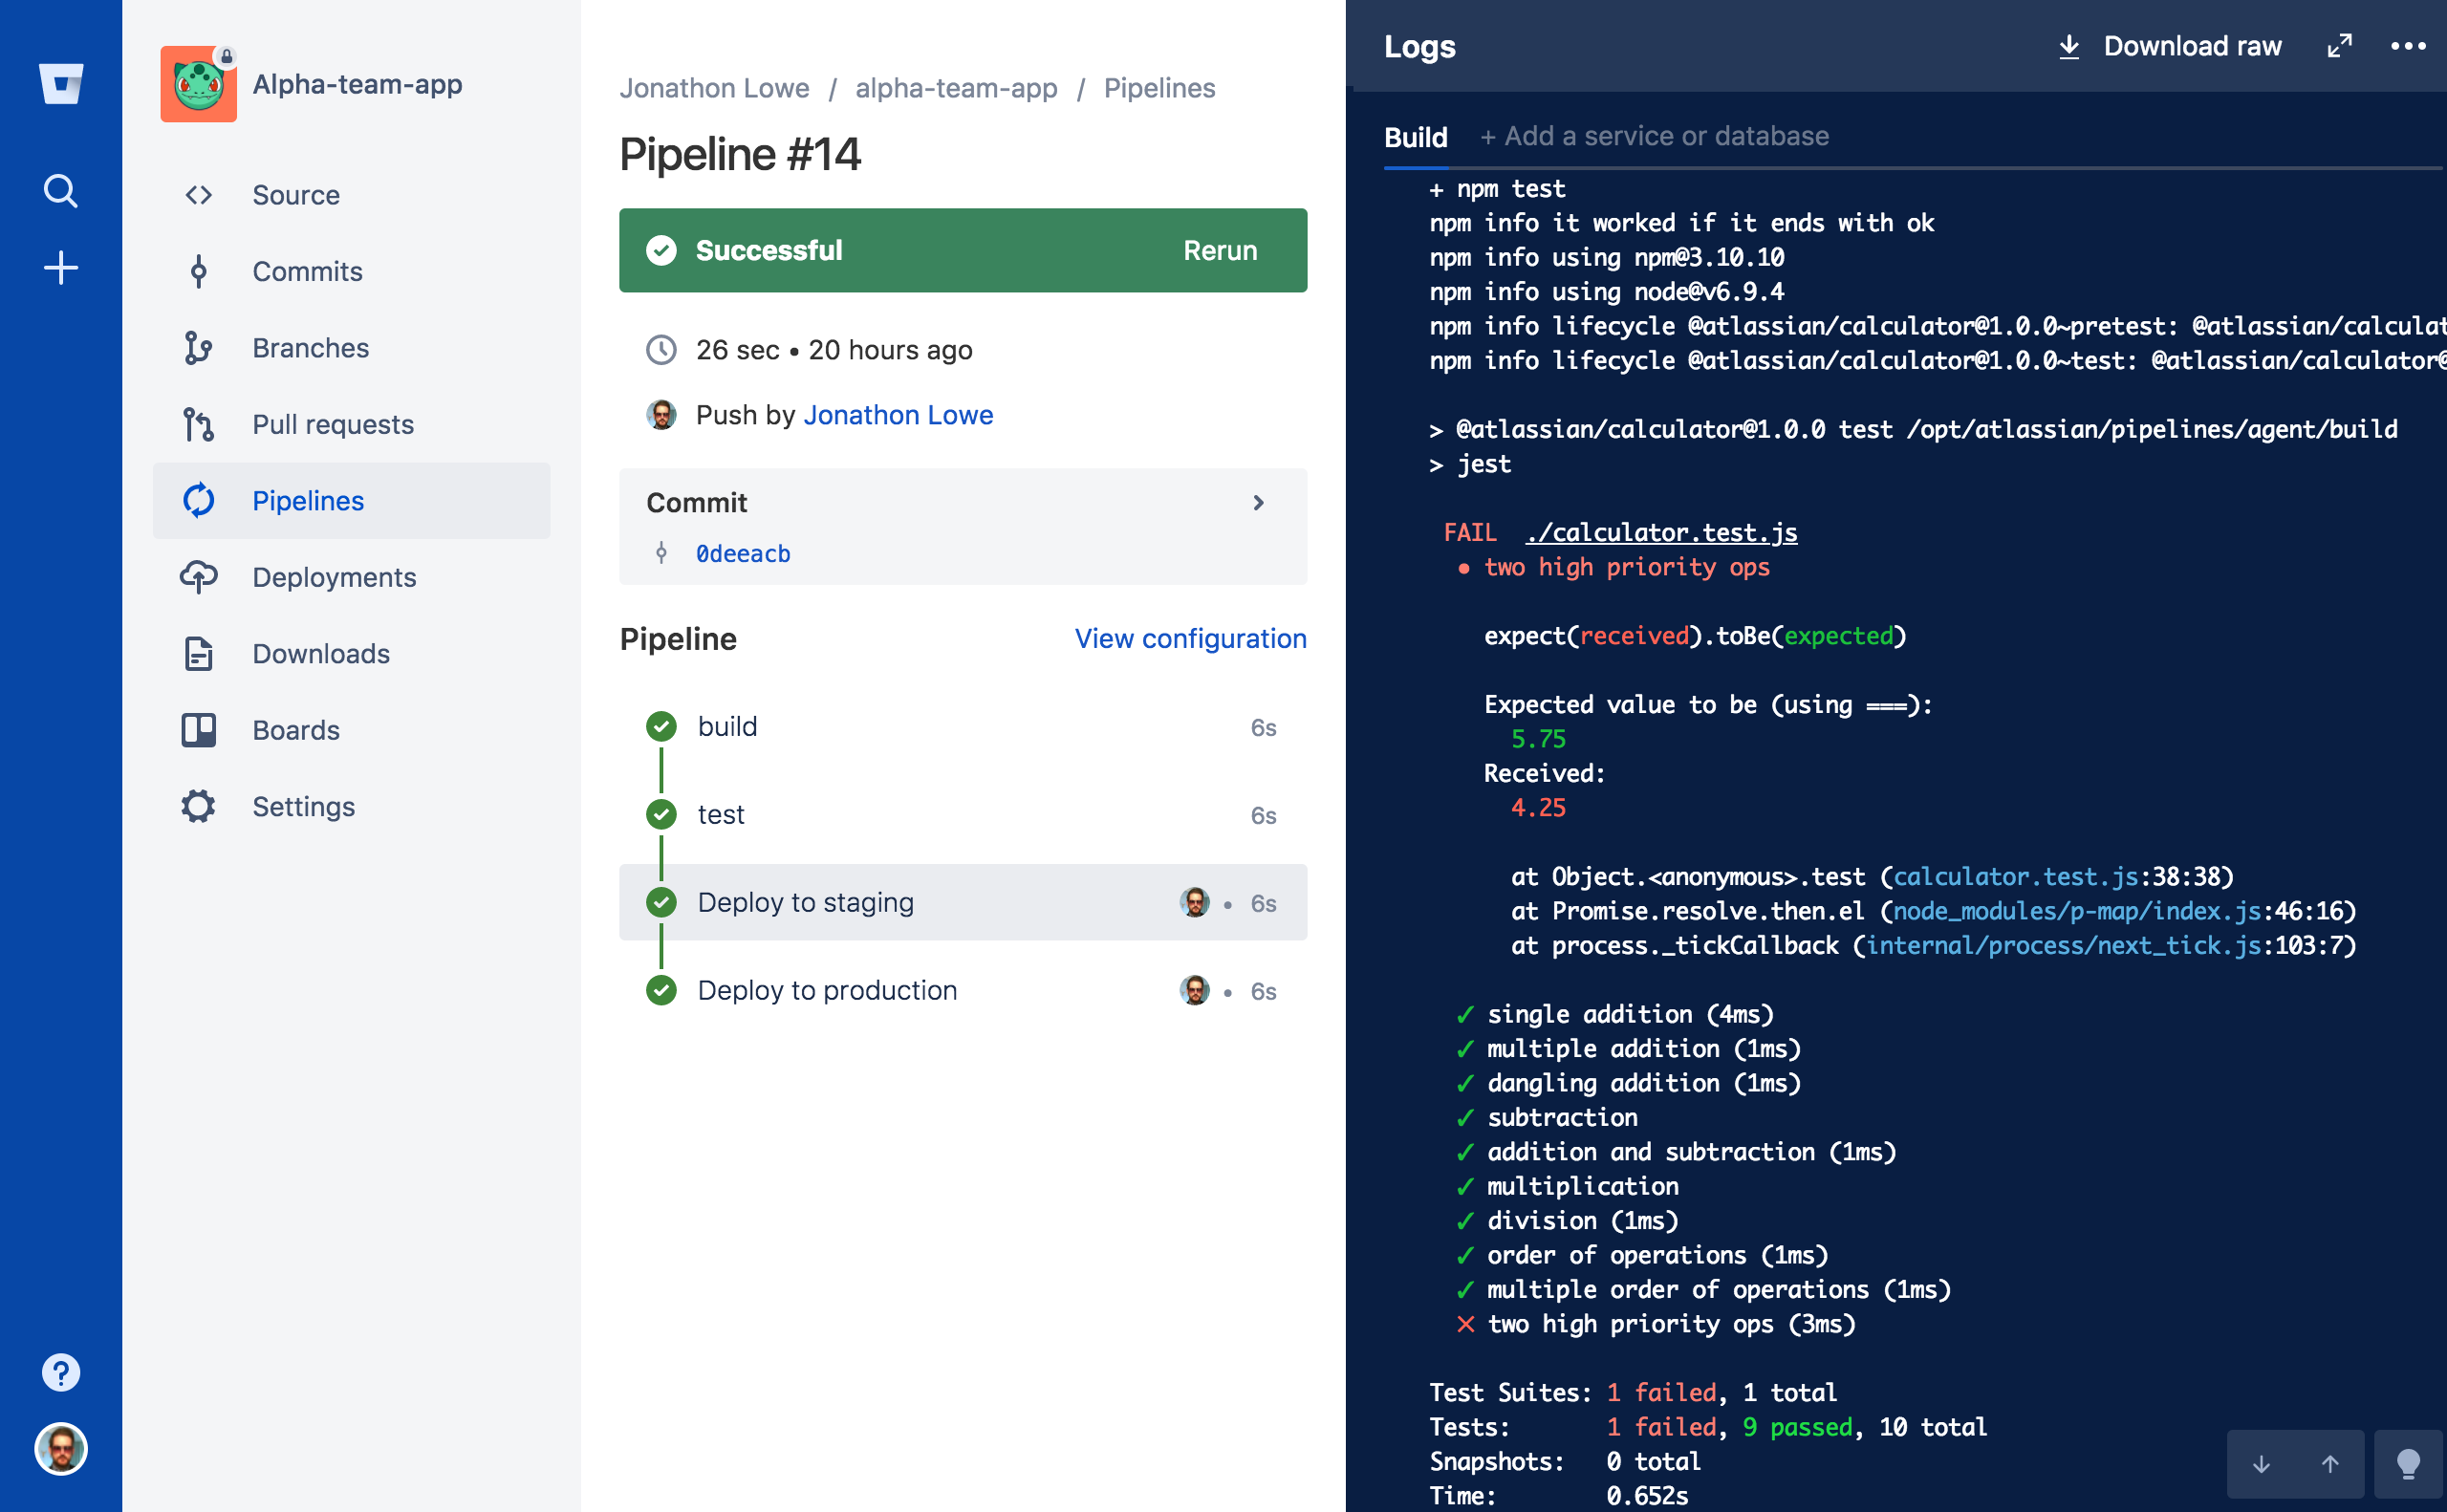Toggle the Deploy to production step status

pyautogui.click(x=662, y=991)
